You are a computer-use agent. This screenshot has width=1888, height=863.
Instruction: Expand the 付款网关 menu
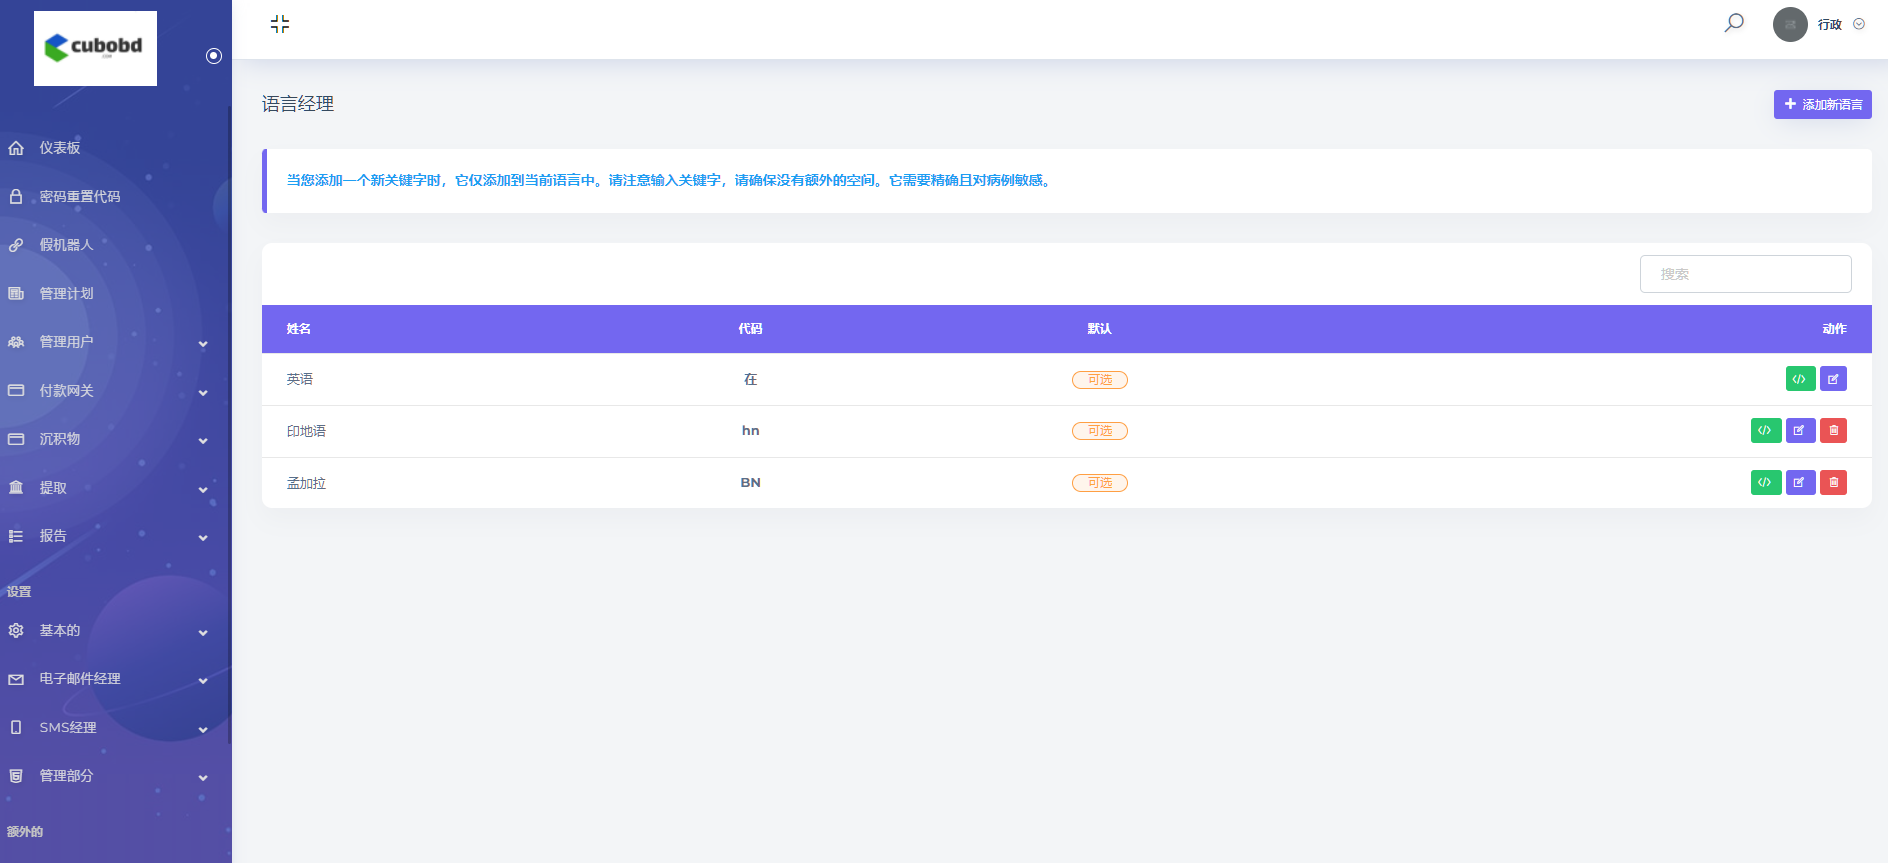(110, 391)
